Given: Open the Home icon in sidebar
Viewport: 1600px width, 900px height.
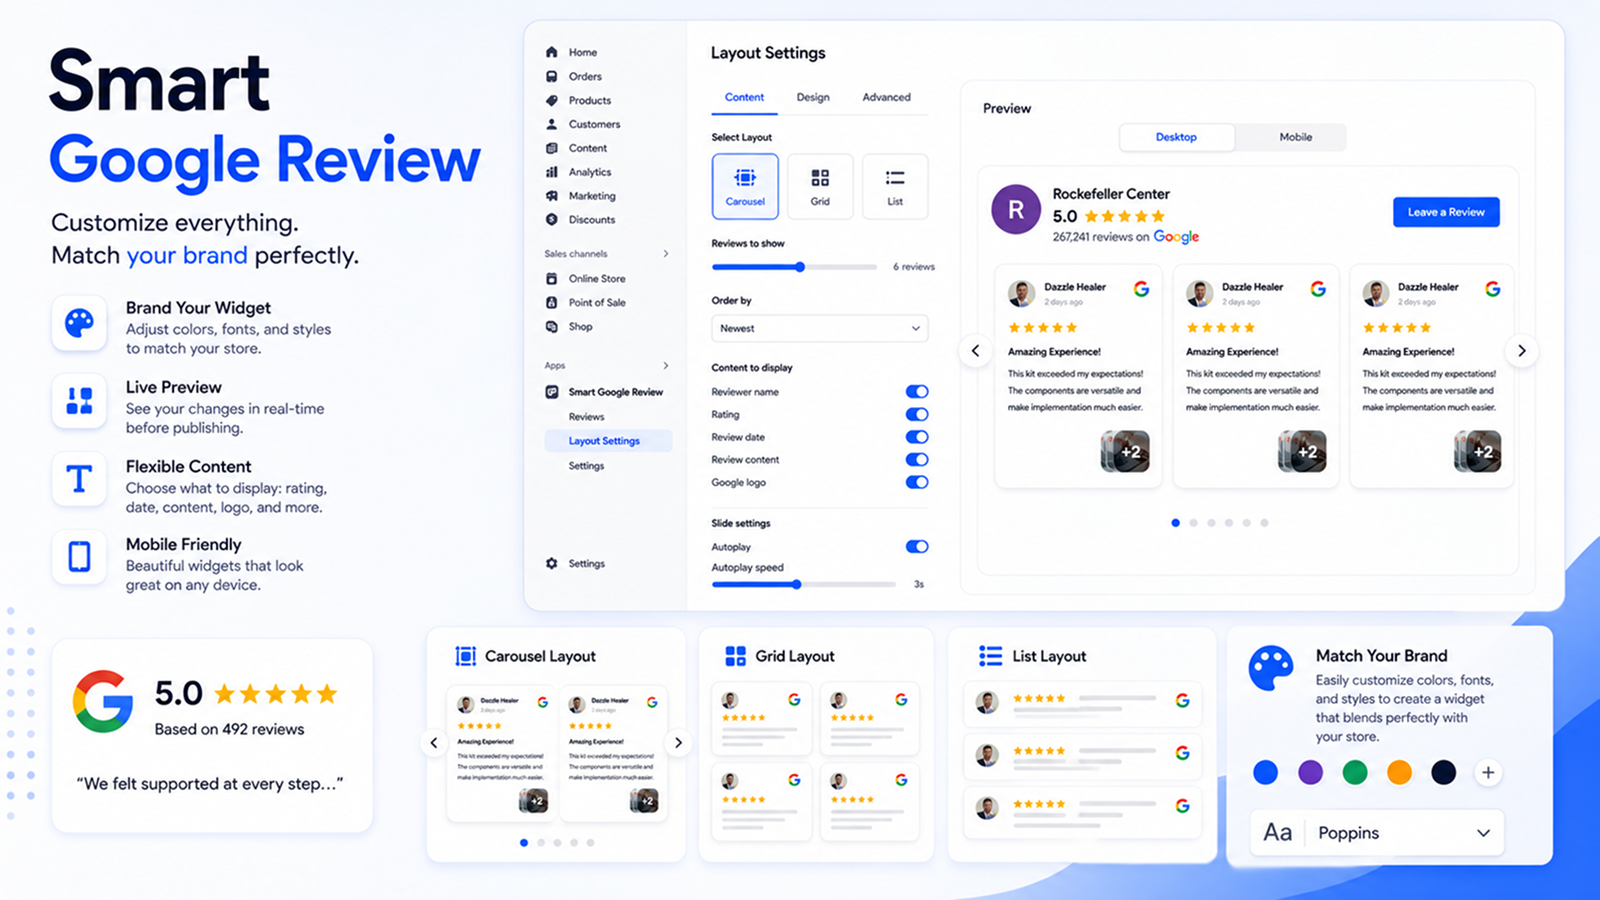Looking at the screenshot, I should 551,52.
